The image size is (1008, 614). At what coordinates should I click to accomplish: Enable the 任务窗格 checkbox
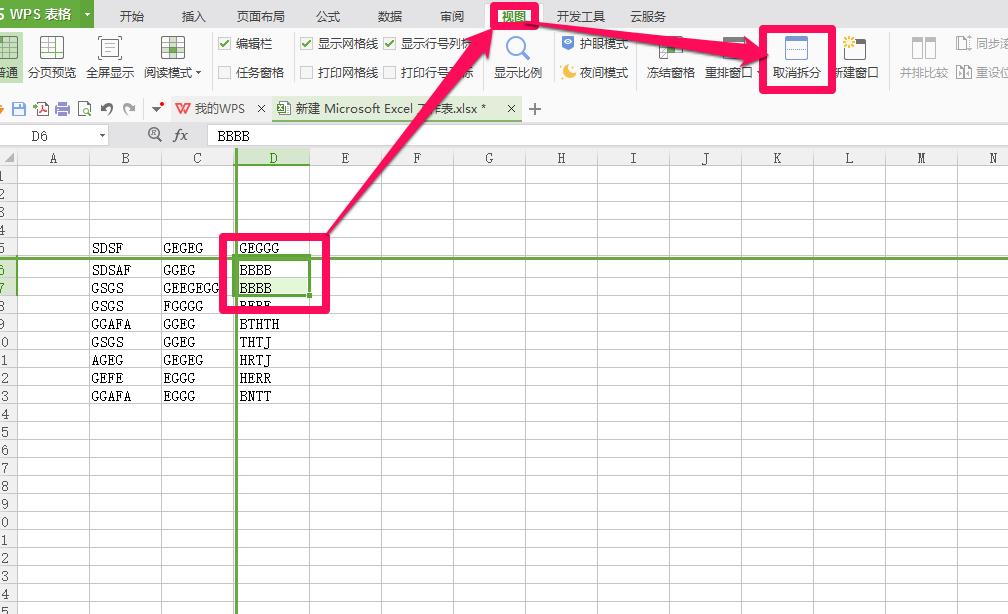pos(224,71)
